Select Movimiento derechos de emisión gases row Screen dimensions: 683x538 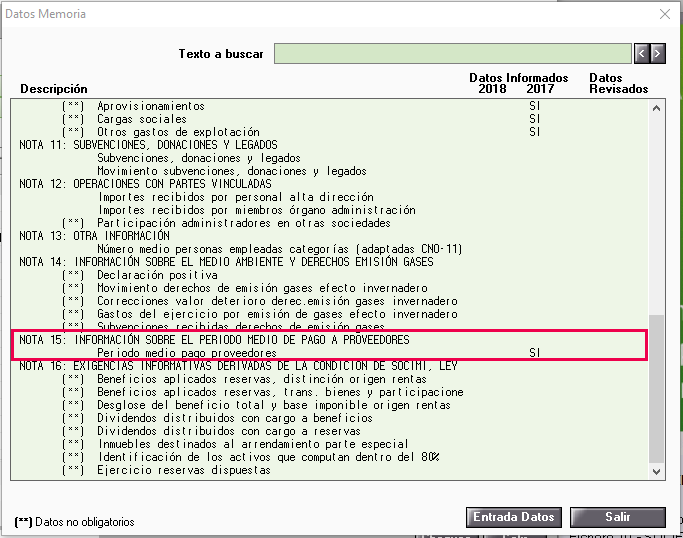pyautogui.click(x=330, y=288)
